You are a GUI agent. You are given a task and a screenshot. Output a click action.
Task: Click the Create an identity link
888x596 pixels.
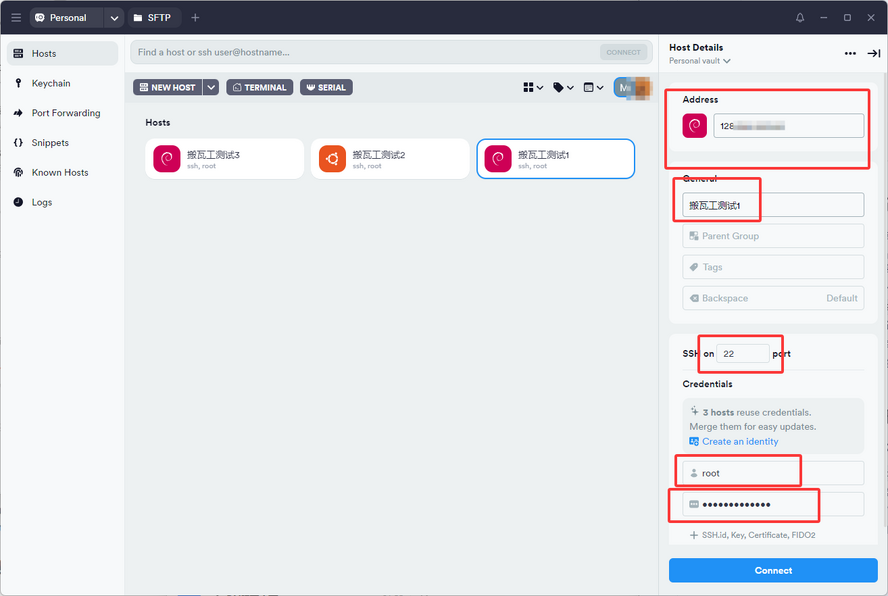739,441
